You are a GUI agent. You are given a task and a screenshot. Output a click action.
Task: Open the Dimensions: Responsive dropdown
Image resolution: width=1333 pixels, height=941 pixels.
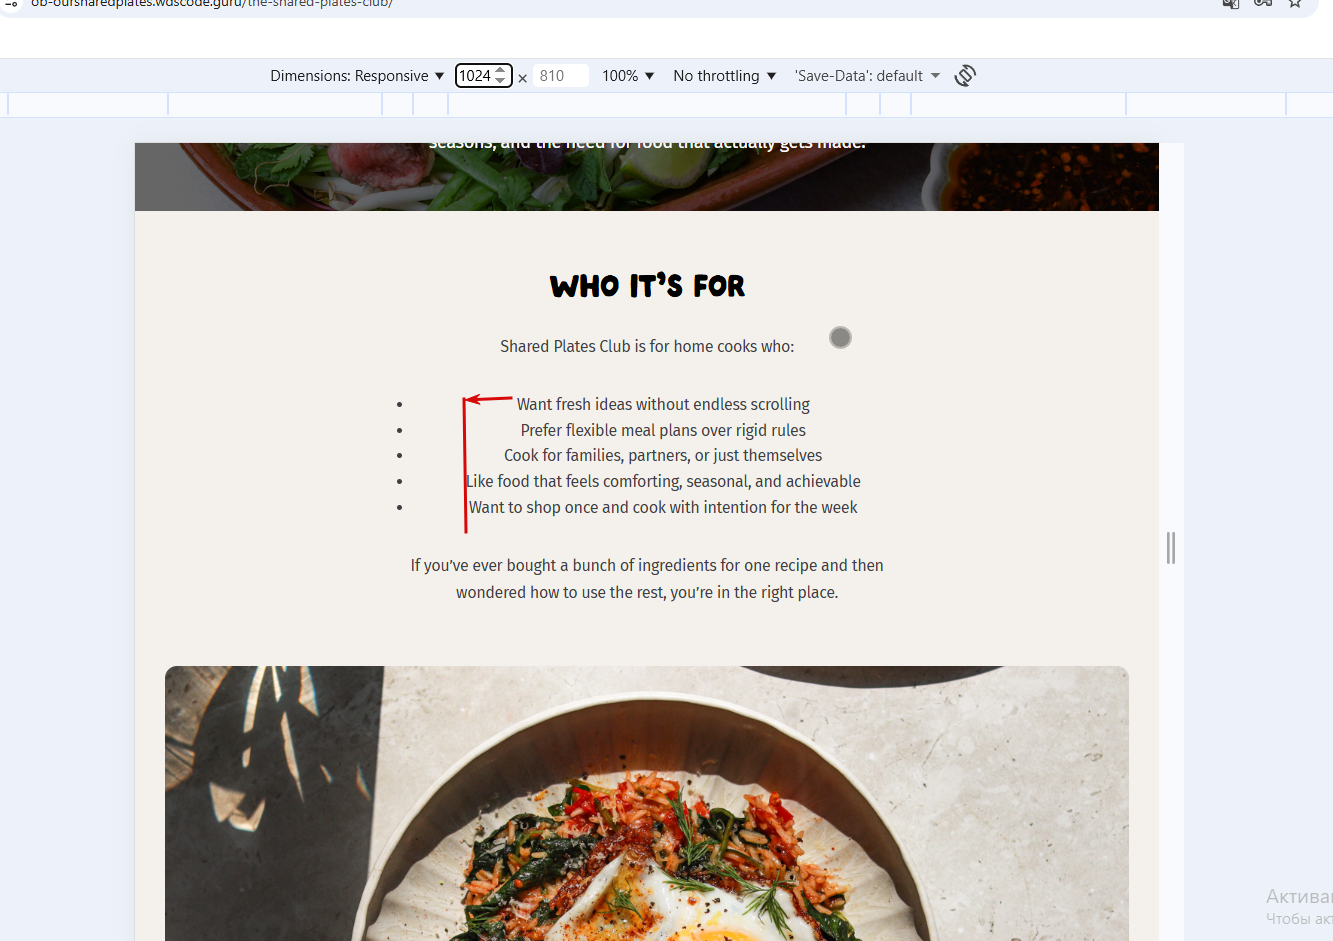point(357,76)
